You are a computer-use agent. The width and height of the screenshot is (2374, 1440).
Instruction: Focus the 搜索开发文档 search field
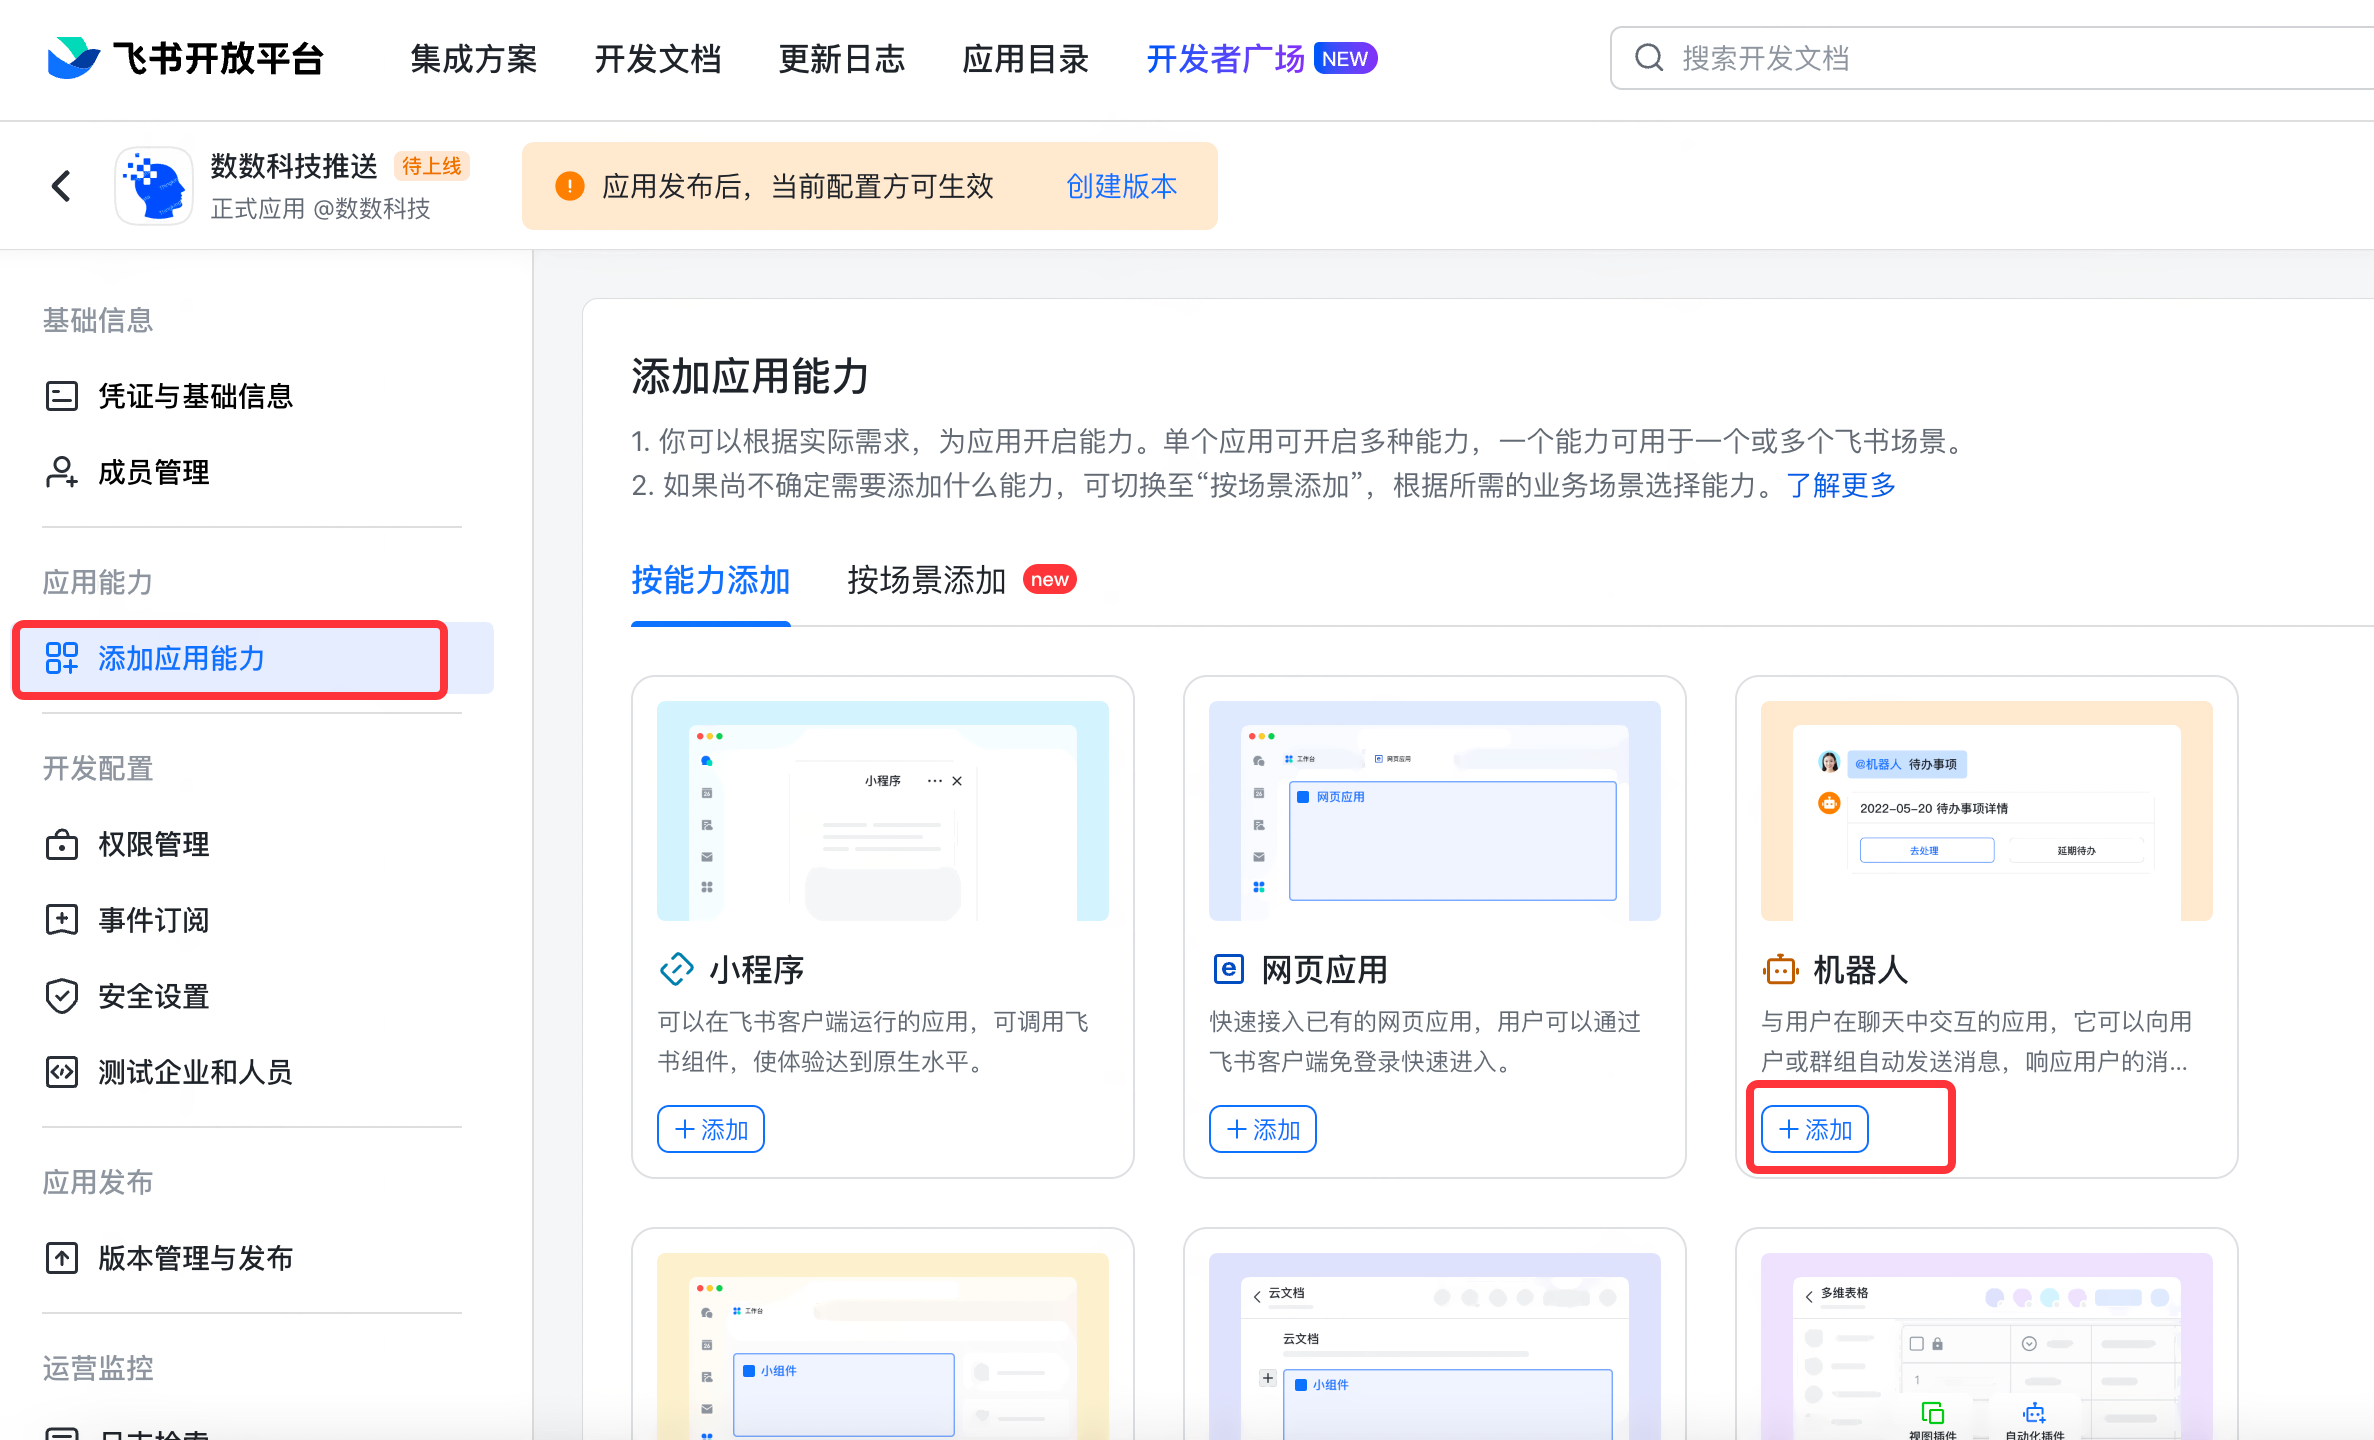click(x=1990, y=58)
